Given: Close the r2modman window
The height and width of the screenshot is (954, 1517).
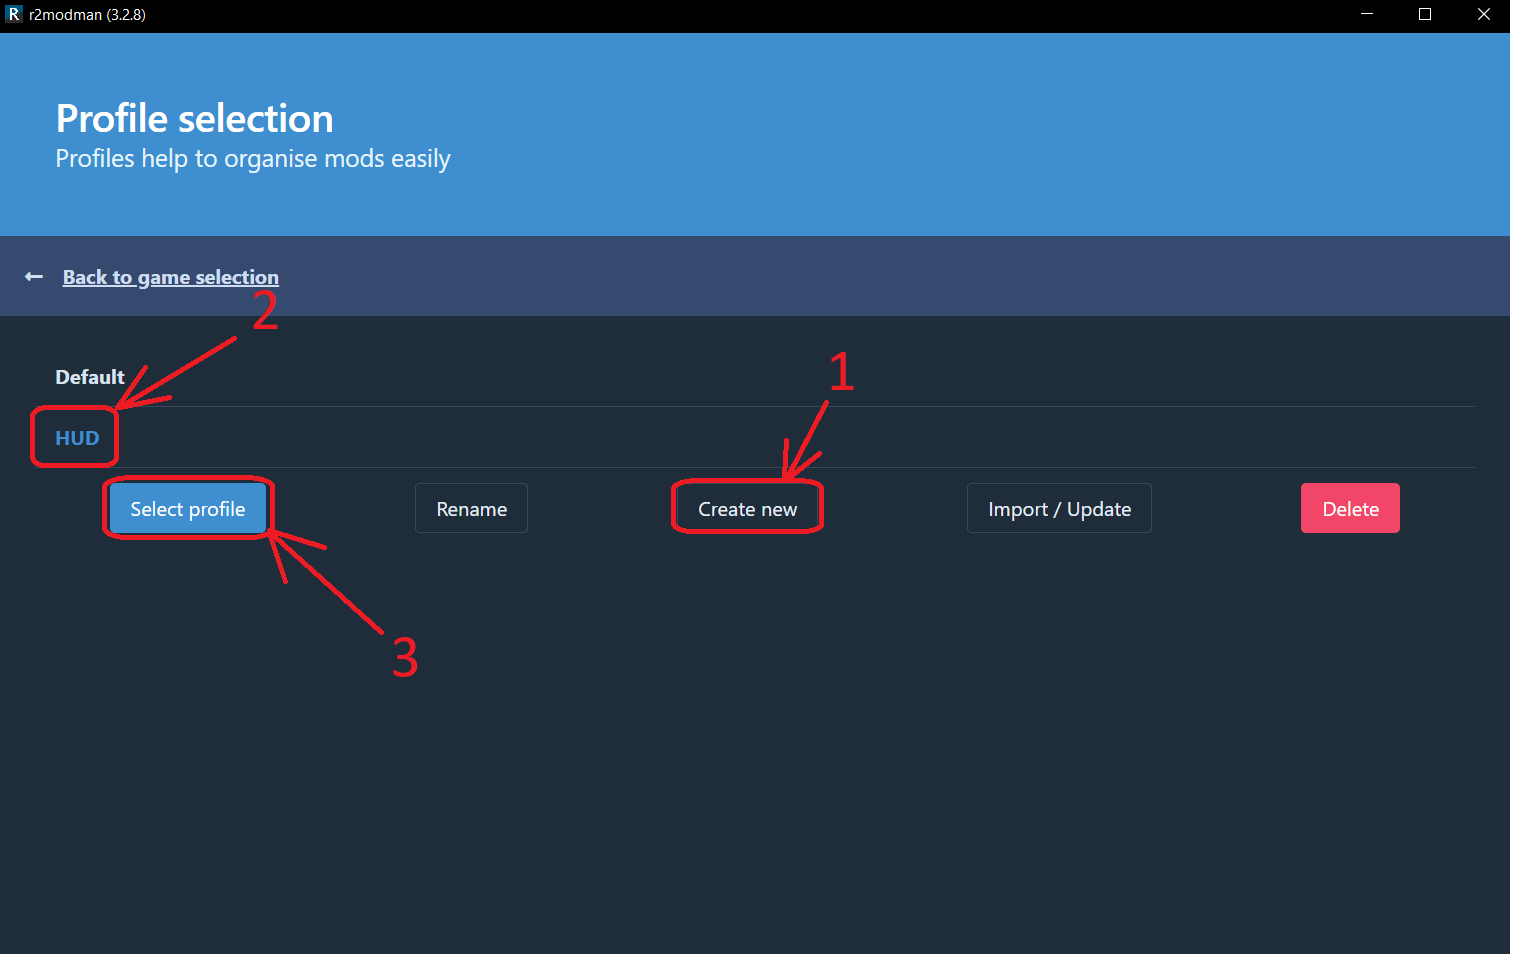Looking at the screenshot, I should (x=1484, y=14).
